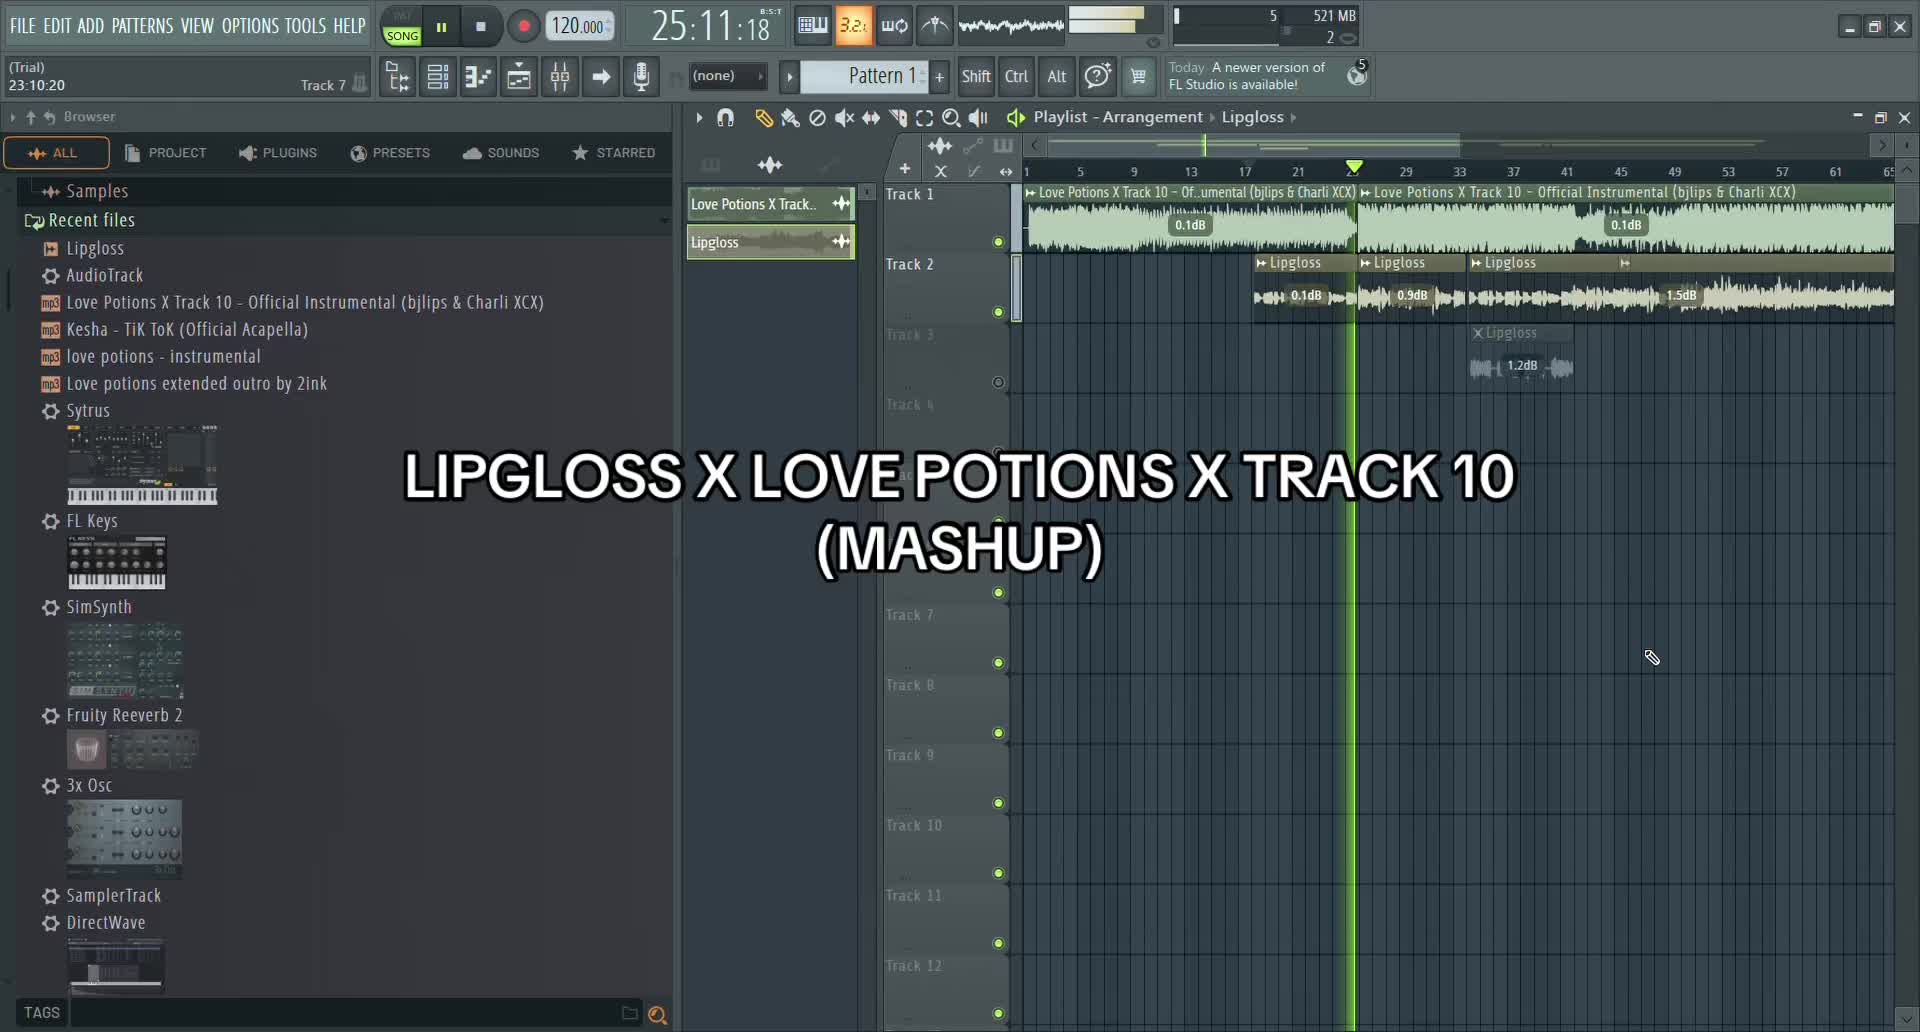Open the shopping cart store icon

click(1138, 76)
